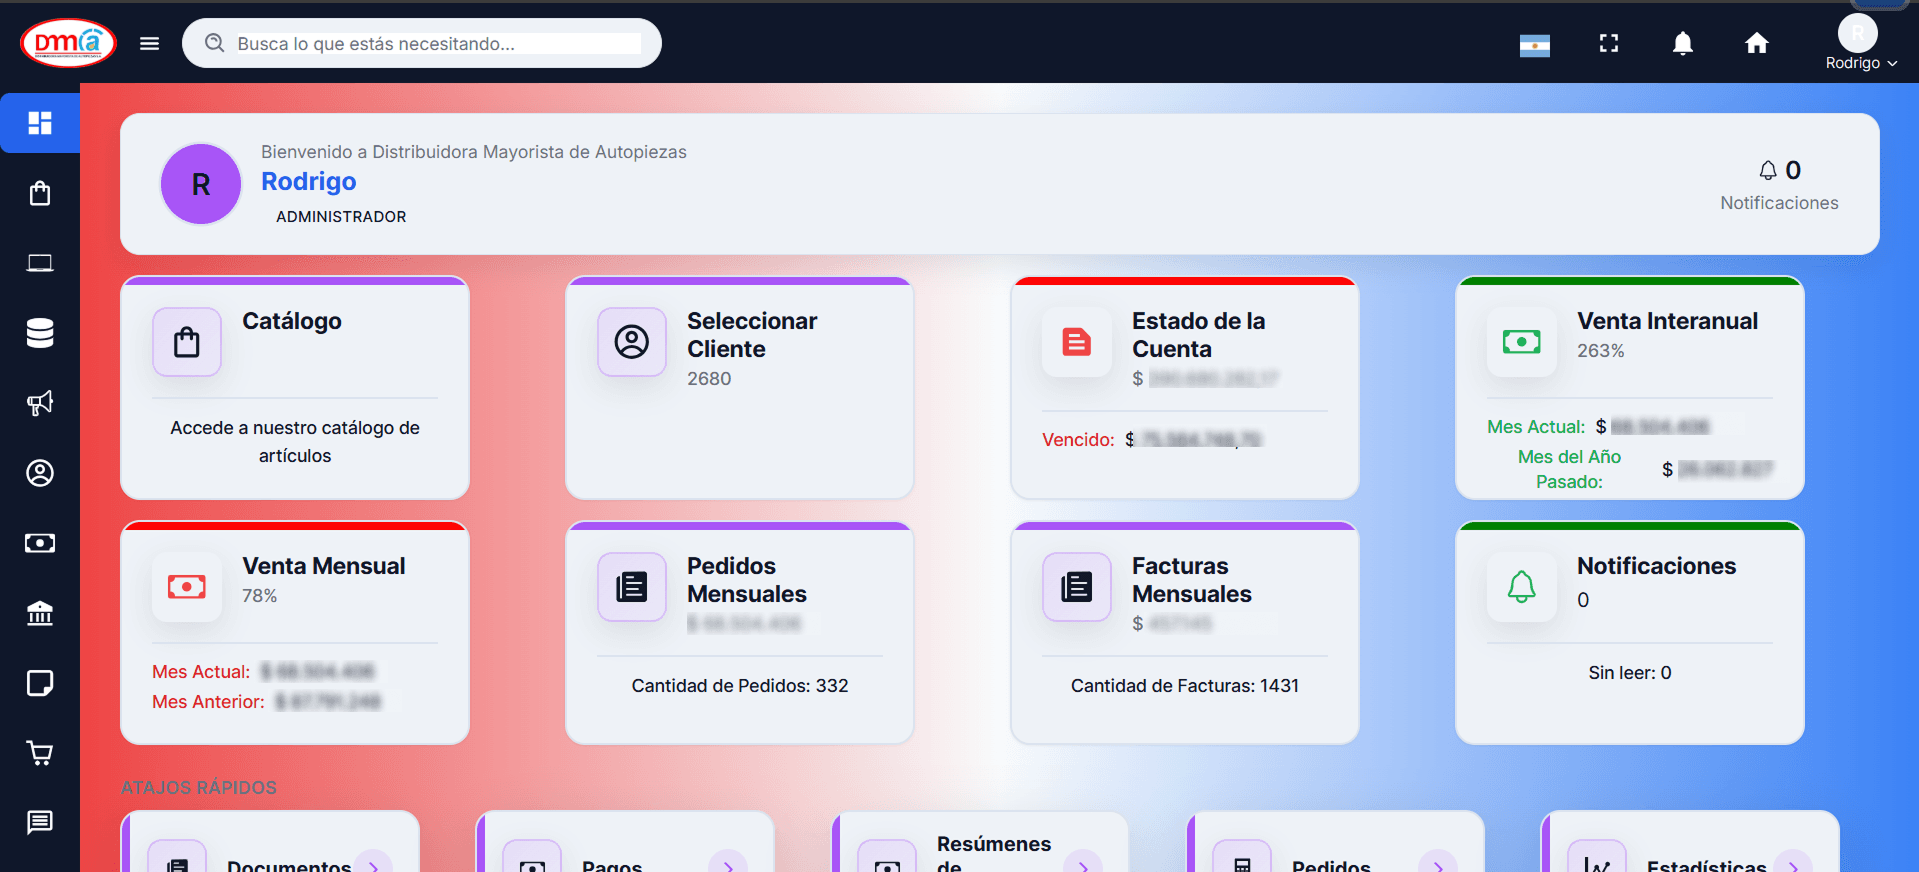Open the Rodrigo user dropdown
The image size is (1919, 872).
[1860, 63]
